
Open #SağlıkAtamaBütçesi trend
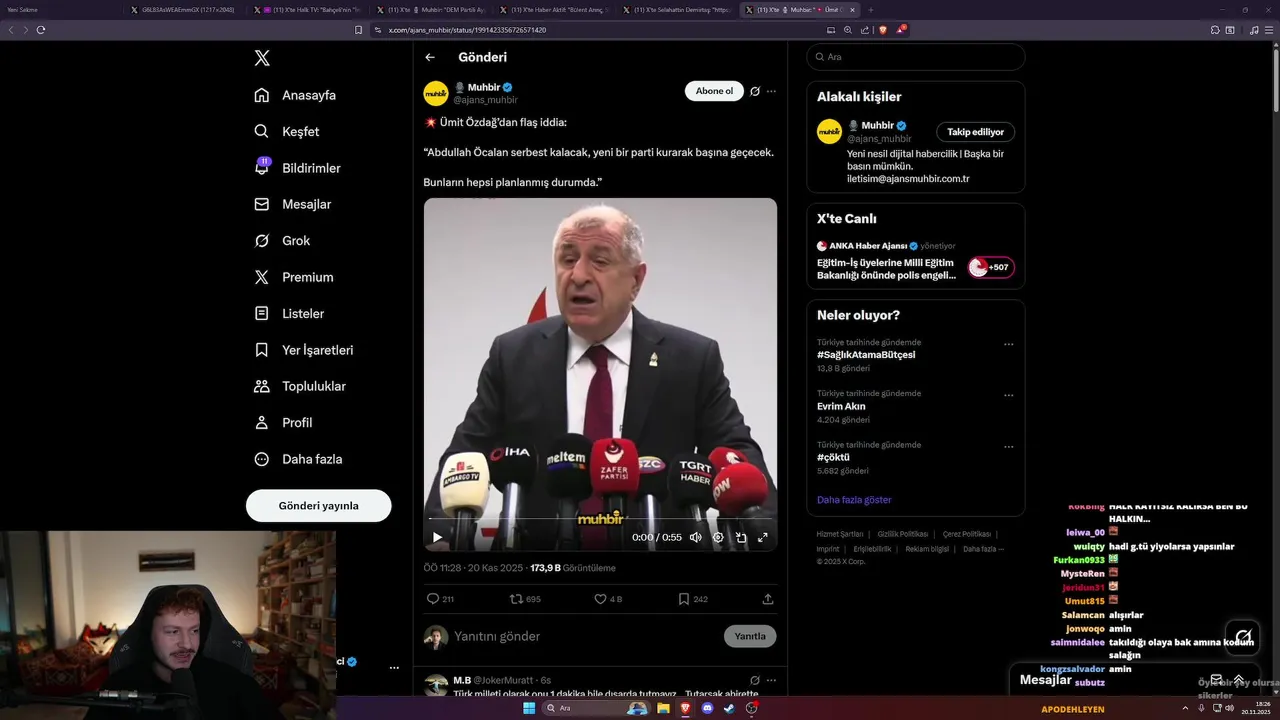[866, 354]
